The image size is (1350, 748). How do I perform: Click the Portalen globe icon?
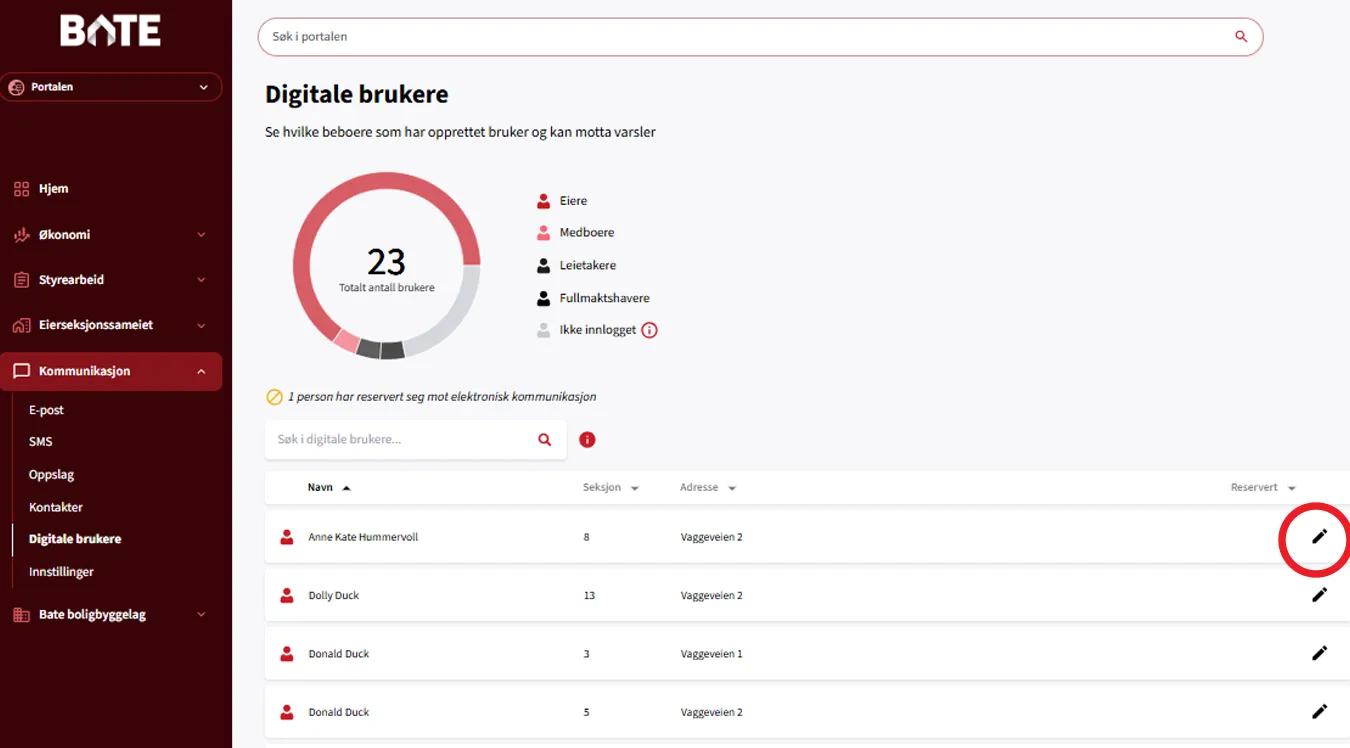16,87
